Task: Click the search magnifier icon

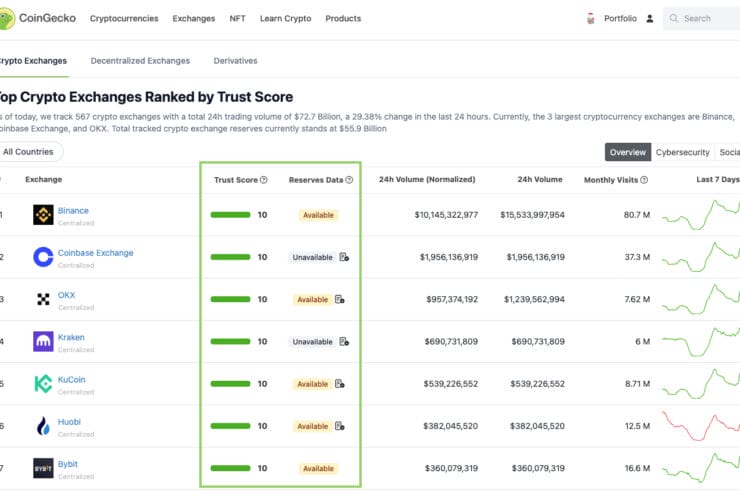Action: tap(673, 18)
